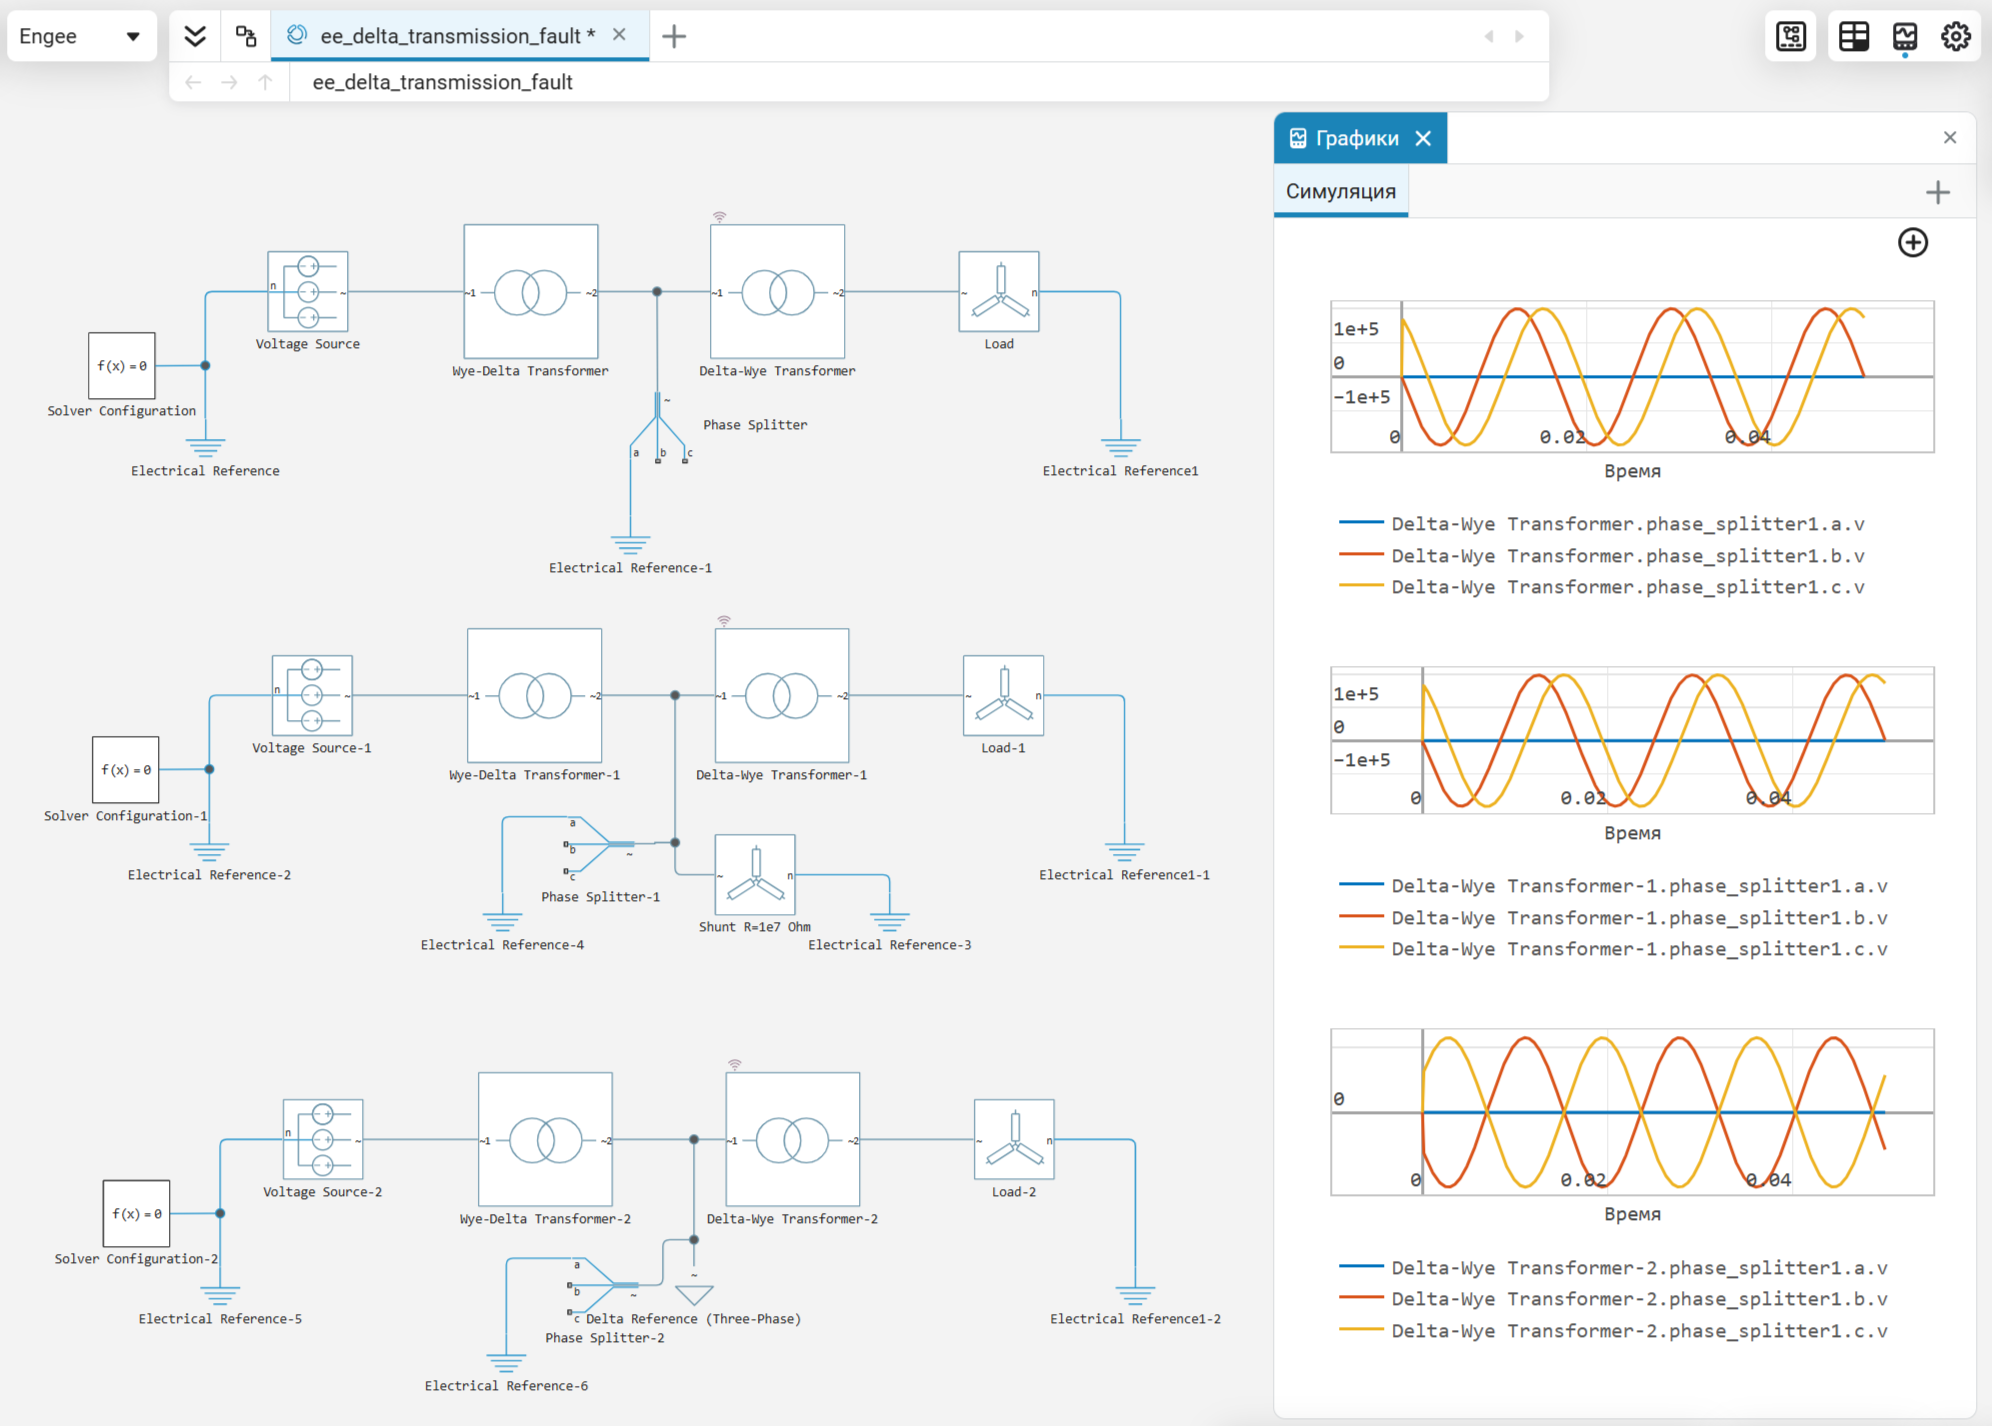Image resolution: width=1992 pixels, height=1426 pixels.
Task: Switch to the ee_delta_transmission_fault tab
Action: pos(456,36)
